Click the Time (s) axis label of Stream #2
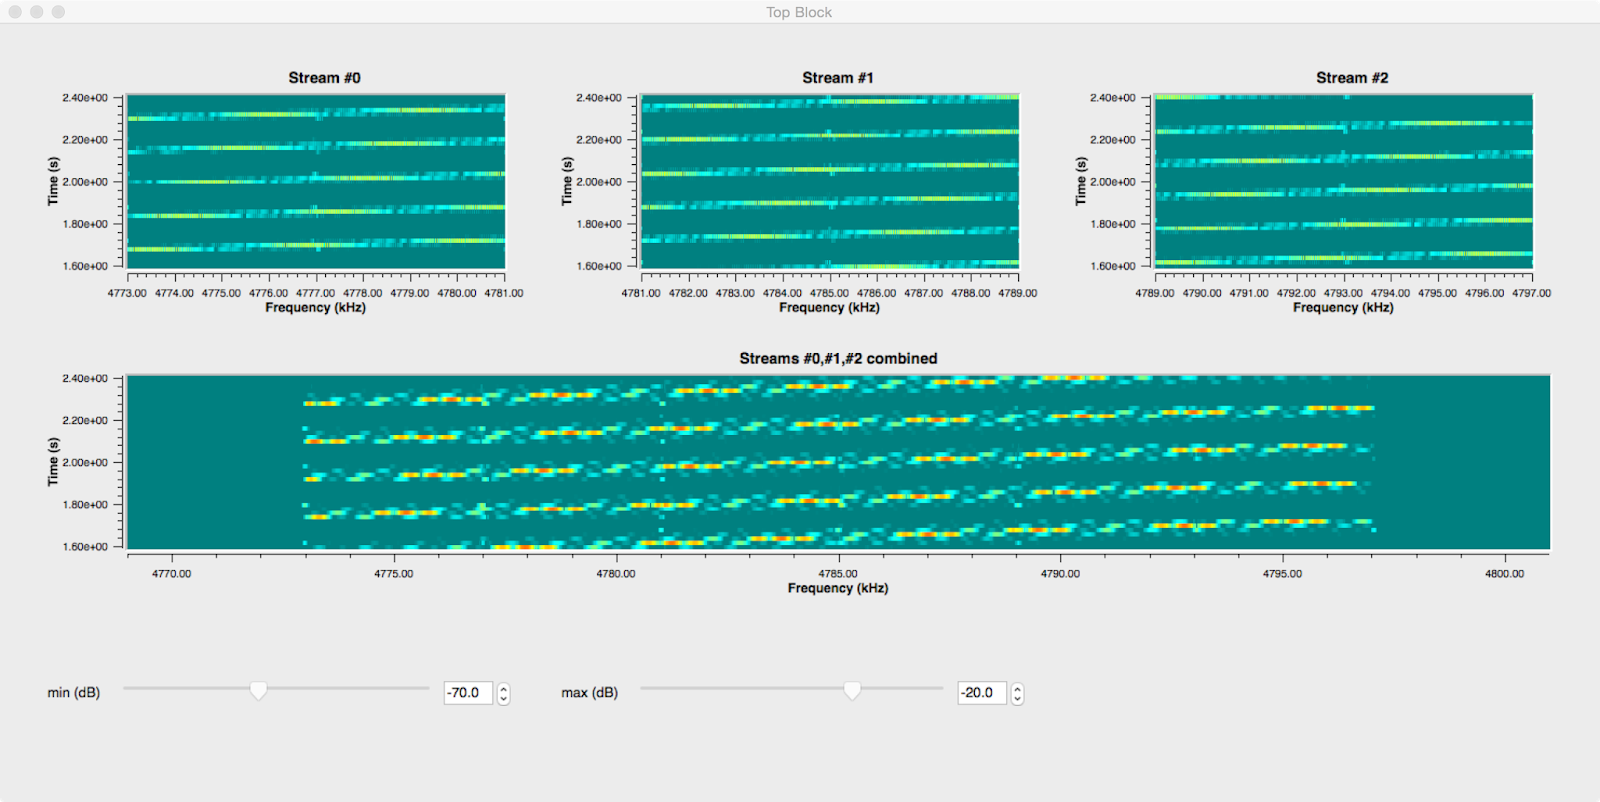The width and height of the screenshot is (1600, 802). [1082, 181]
